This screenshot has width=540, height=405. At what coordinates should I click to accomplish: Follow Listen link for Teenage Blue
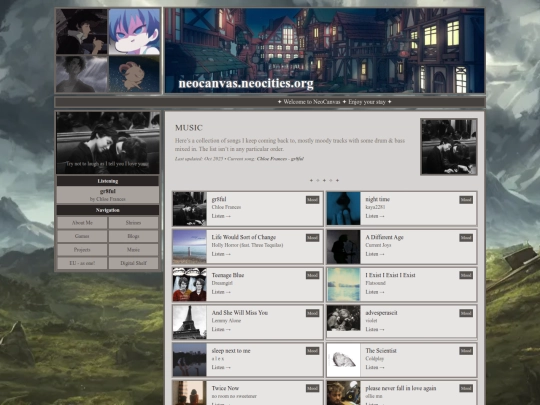221,292
